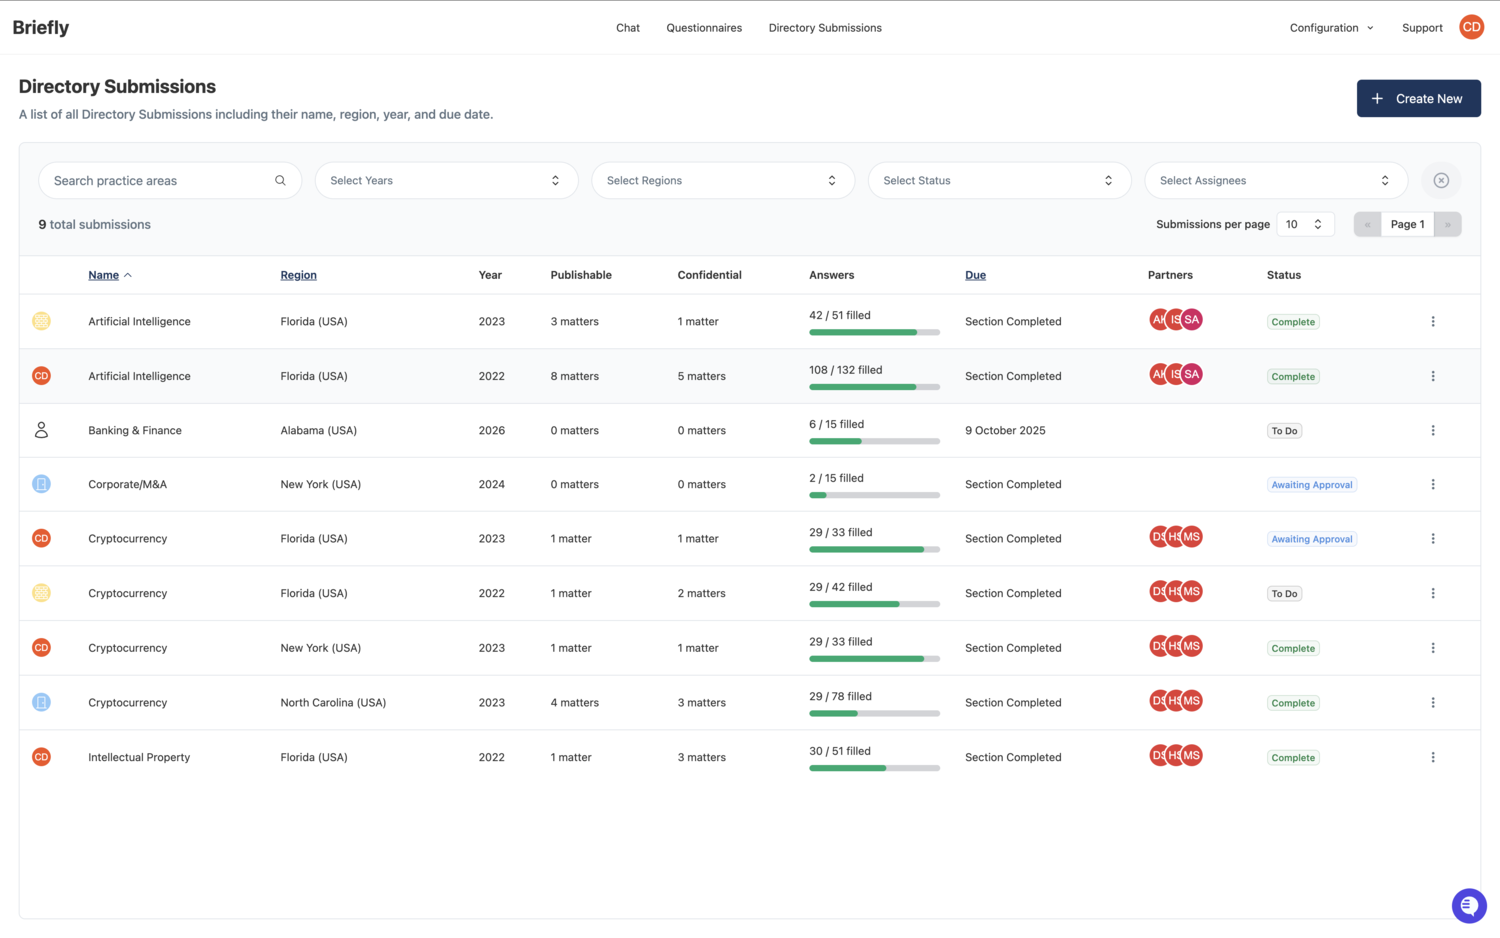Open the Configuration menu
1500x938 pixels.
1331,28
